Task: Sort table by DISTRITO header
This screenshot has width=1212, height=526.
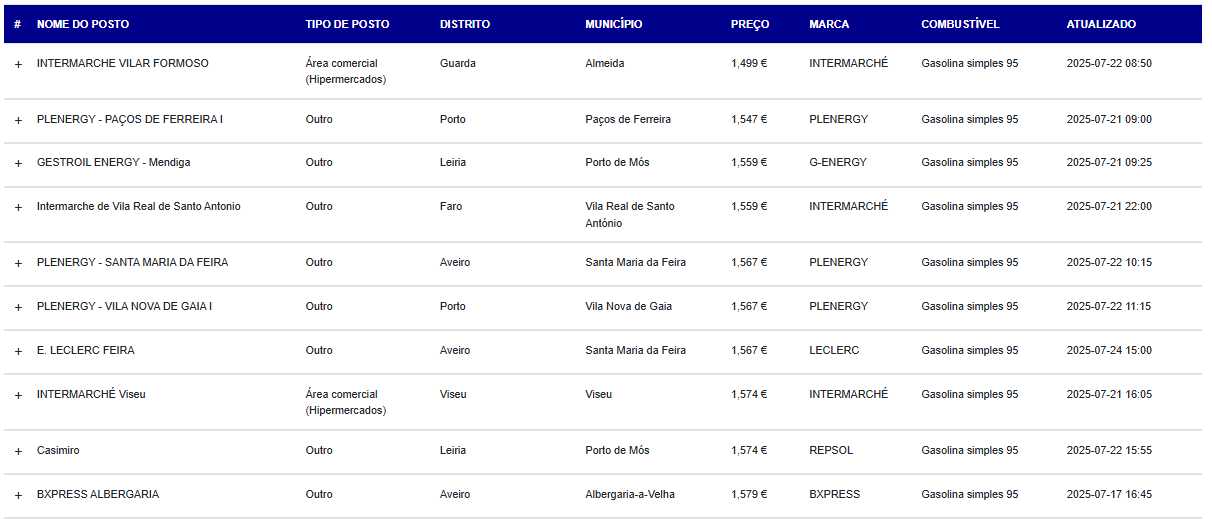Action: click(x=465, y=24)
